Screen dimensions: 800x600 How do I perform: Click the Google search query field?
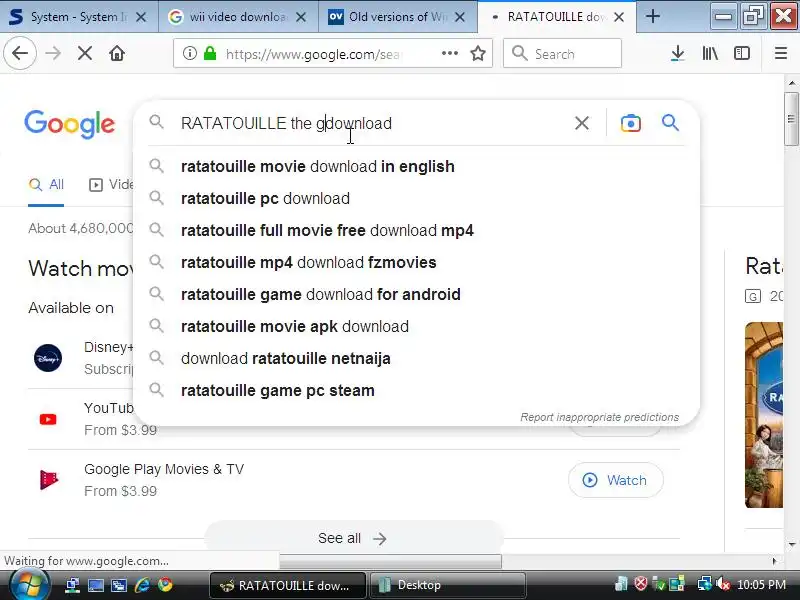372,123
